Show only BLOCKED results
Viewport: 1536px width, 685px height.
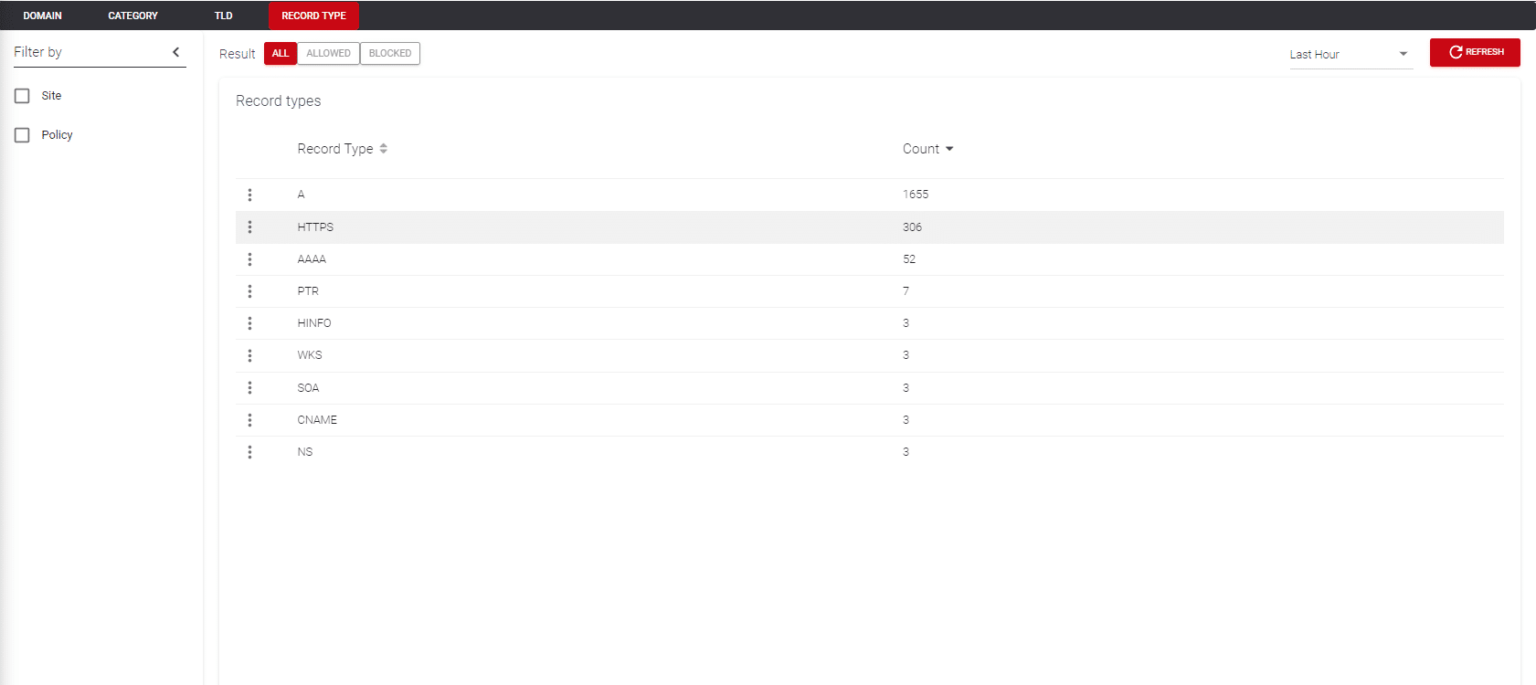point(390,53)
